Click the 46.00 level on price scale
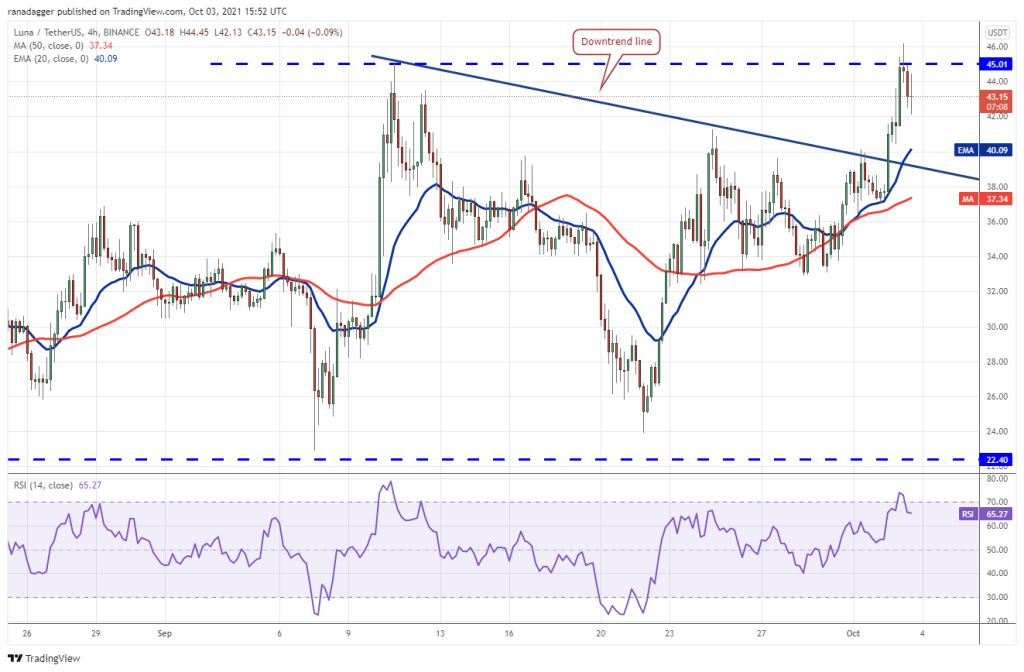 pyautogui.click(x=996, y=47)
